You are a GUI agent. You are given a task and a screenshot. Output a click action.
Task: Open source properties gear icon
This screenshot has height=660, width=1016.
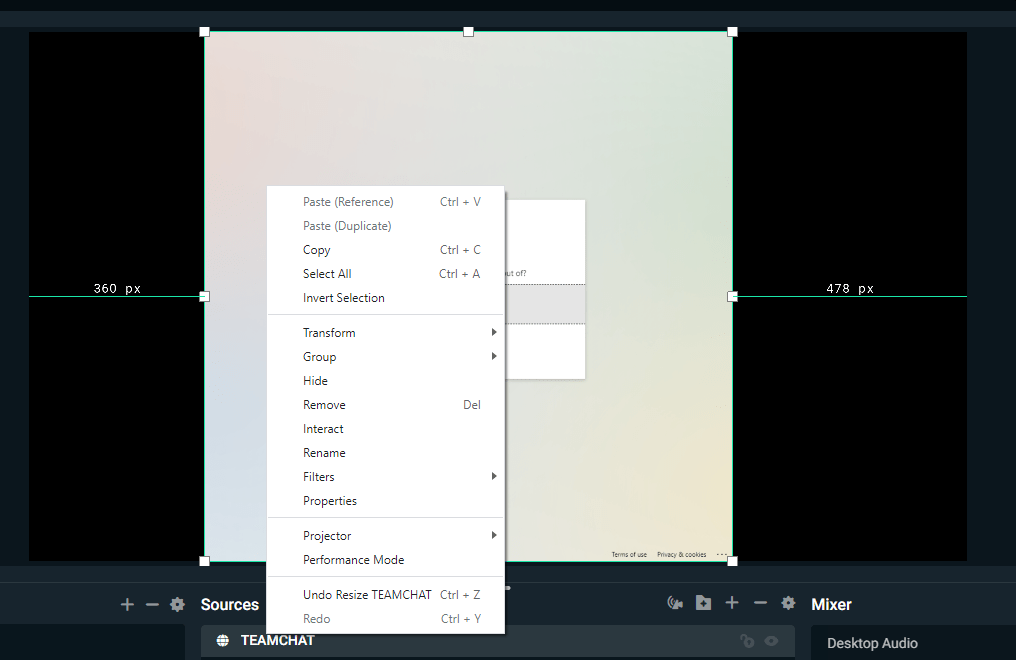tap(788, 603)
